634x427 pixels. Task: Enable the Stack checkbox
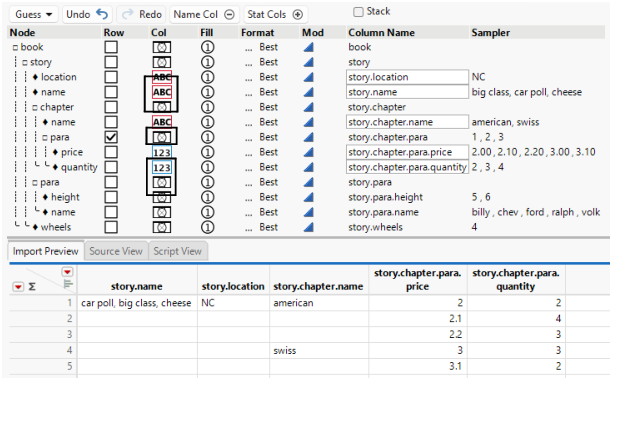[x=358, y=12]
